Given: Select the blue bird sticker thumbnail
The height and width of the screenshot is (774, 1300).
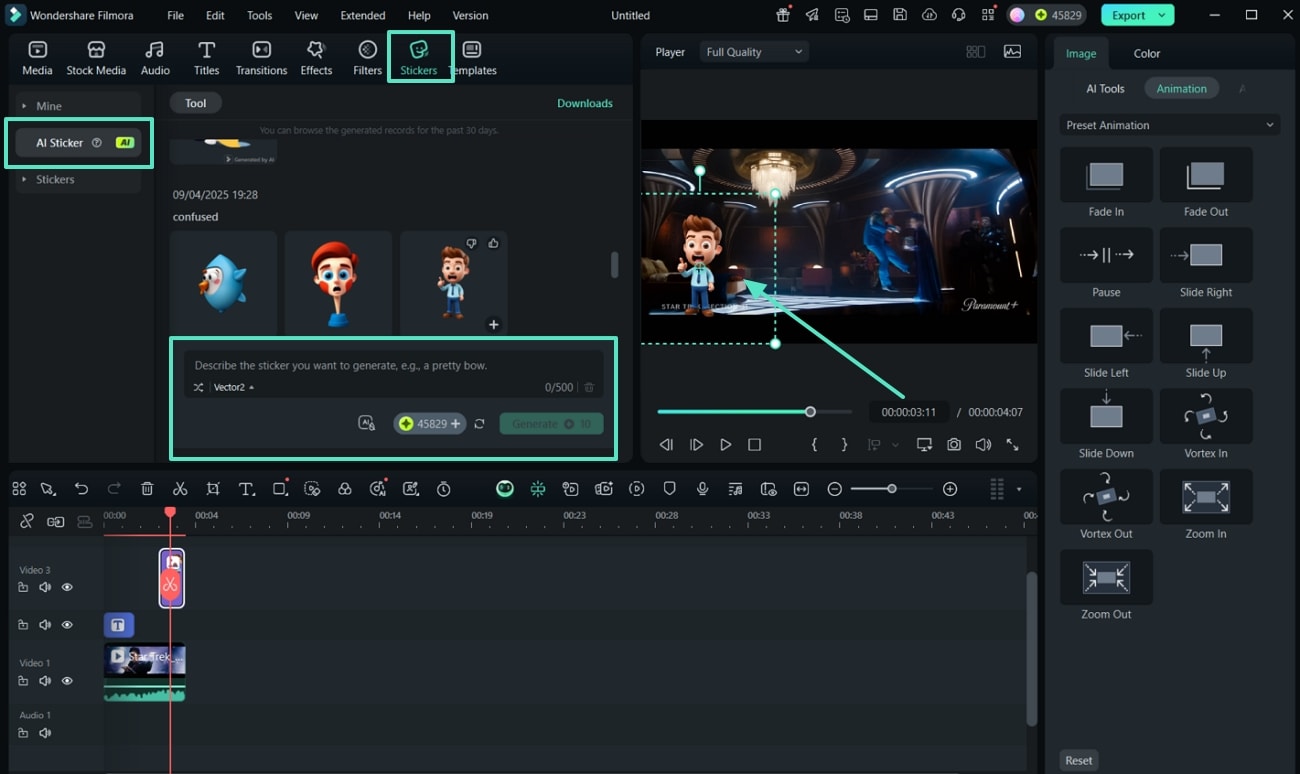Looking at the screenshot, I should (x=223, y=283).
